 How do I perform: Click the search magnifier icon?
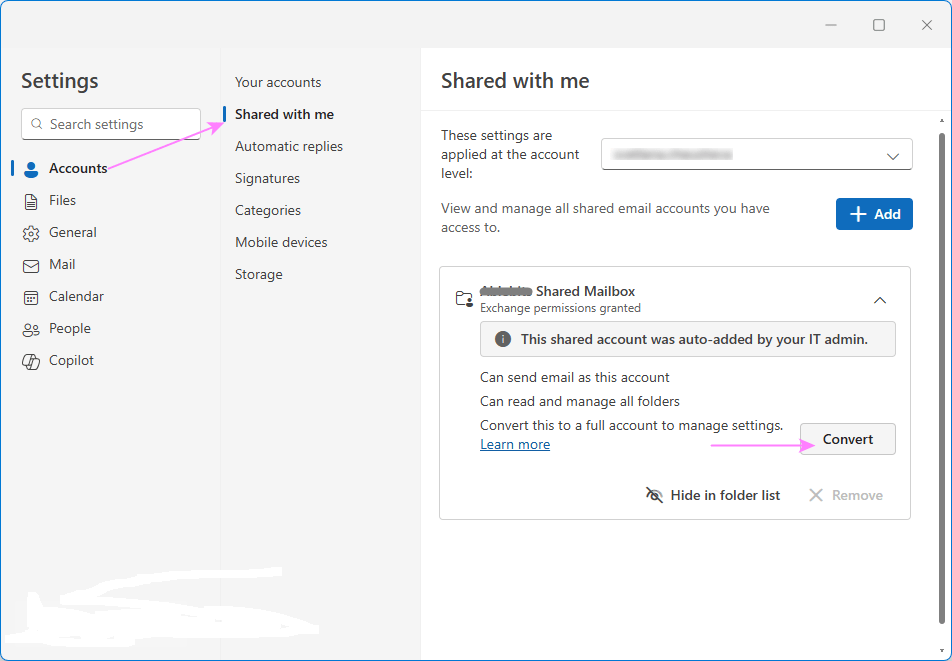pyautogui.click(x=36, y=124)
